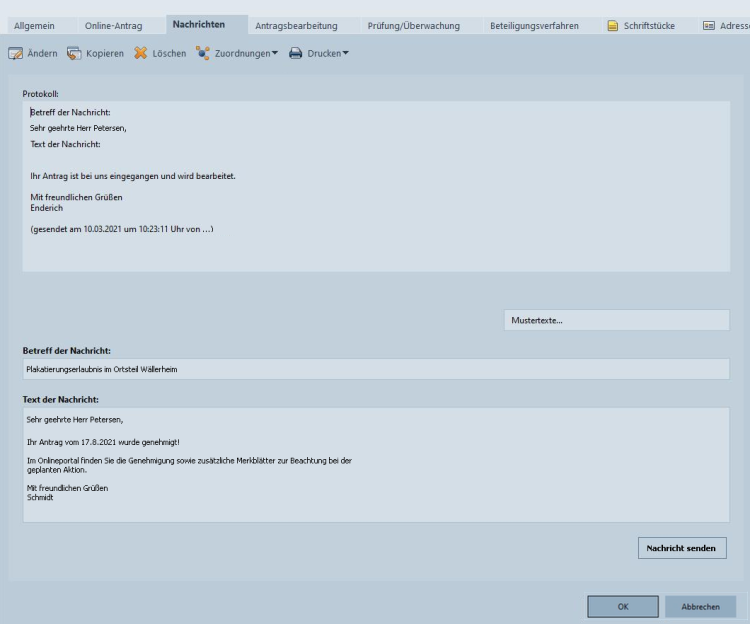750x624 pixels.
Task: Expand the Zuordnungen dropdown arrow
Action: coord(275,53)
